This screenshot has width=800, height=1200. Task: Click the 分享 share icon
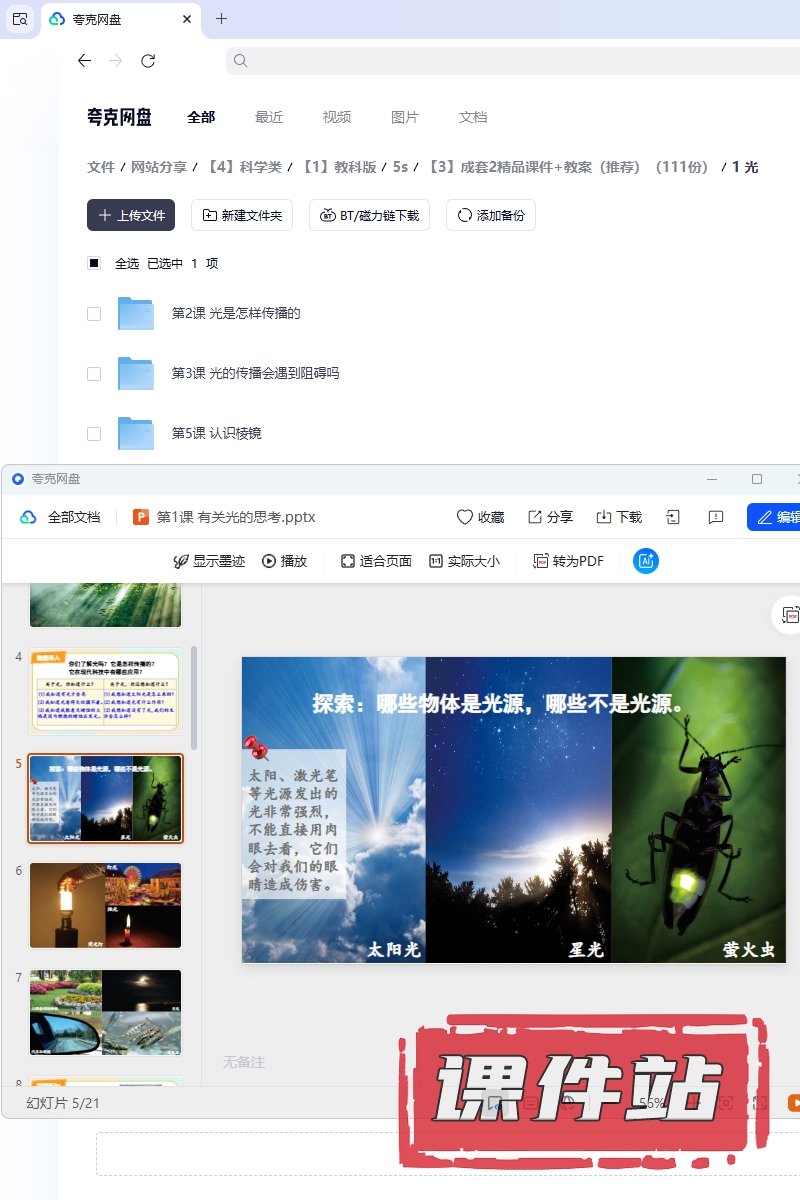[x=535, y=517]
